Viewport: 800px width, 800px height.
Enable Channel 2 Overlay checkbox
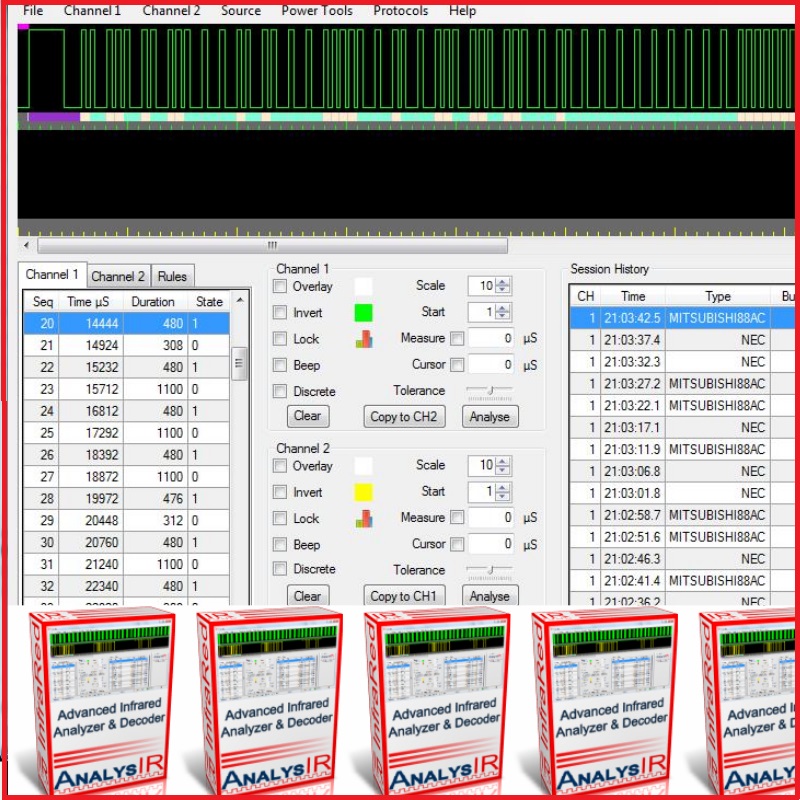click(x=280, y=465)
